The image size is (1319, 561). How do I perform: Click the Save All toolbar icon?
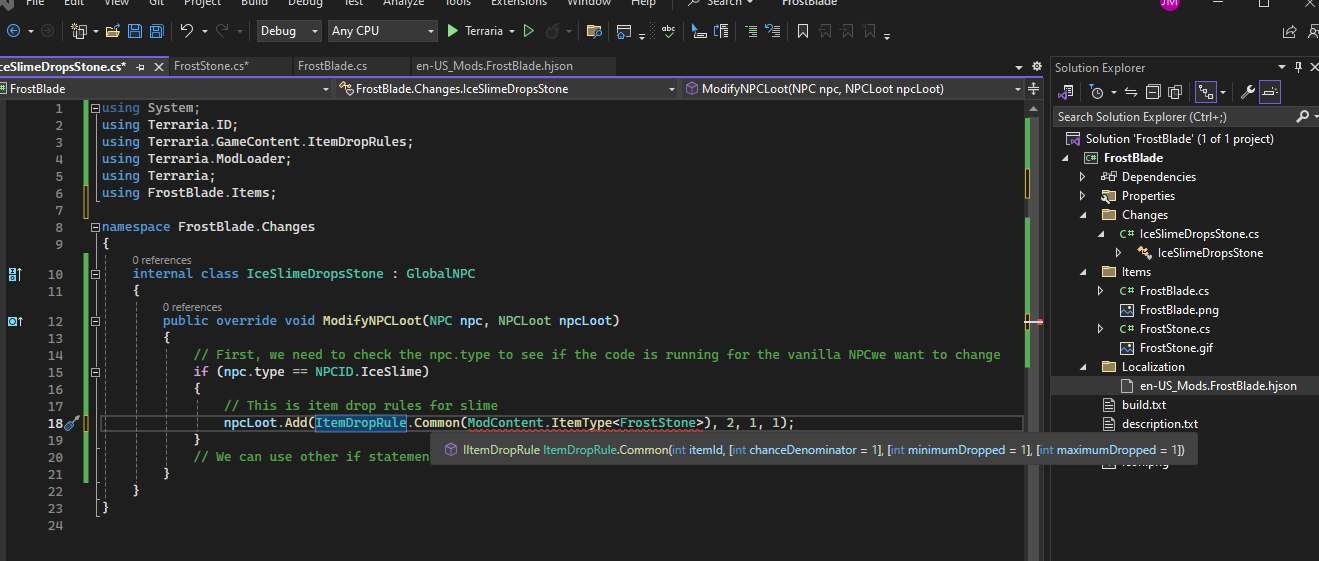coord(156,31)
